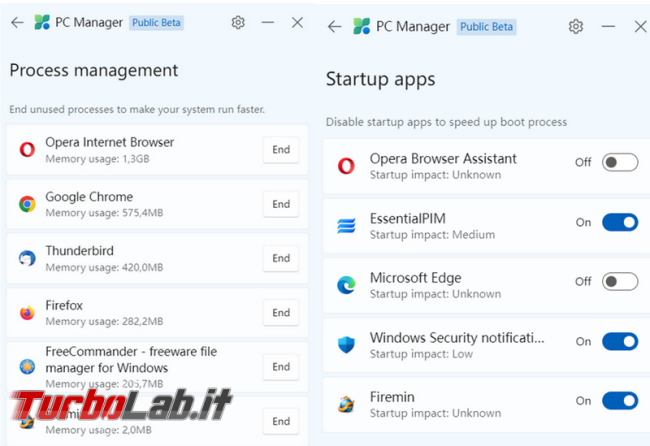Click the FreeCommander process icon
This screenshot has height=446, width=650.
(x=27, y=367)
